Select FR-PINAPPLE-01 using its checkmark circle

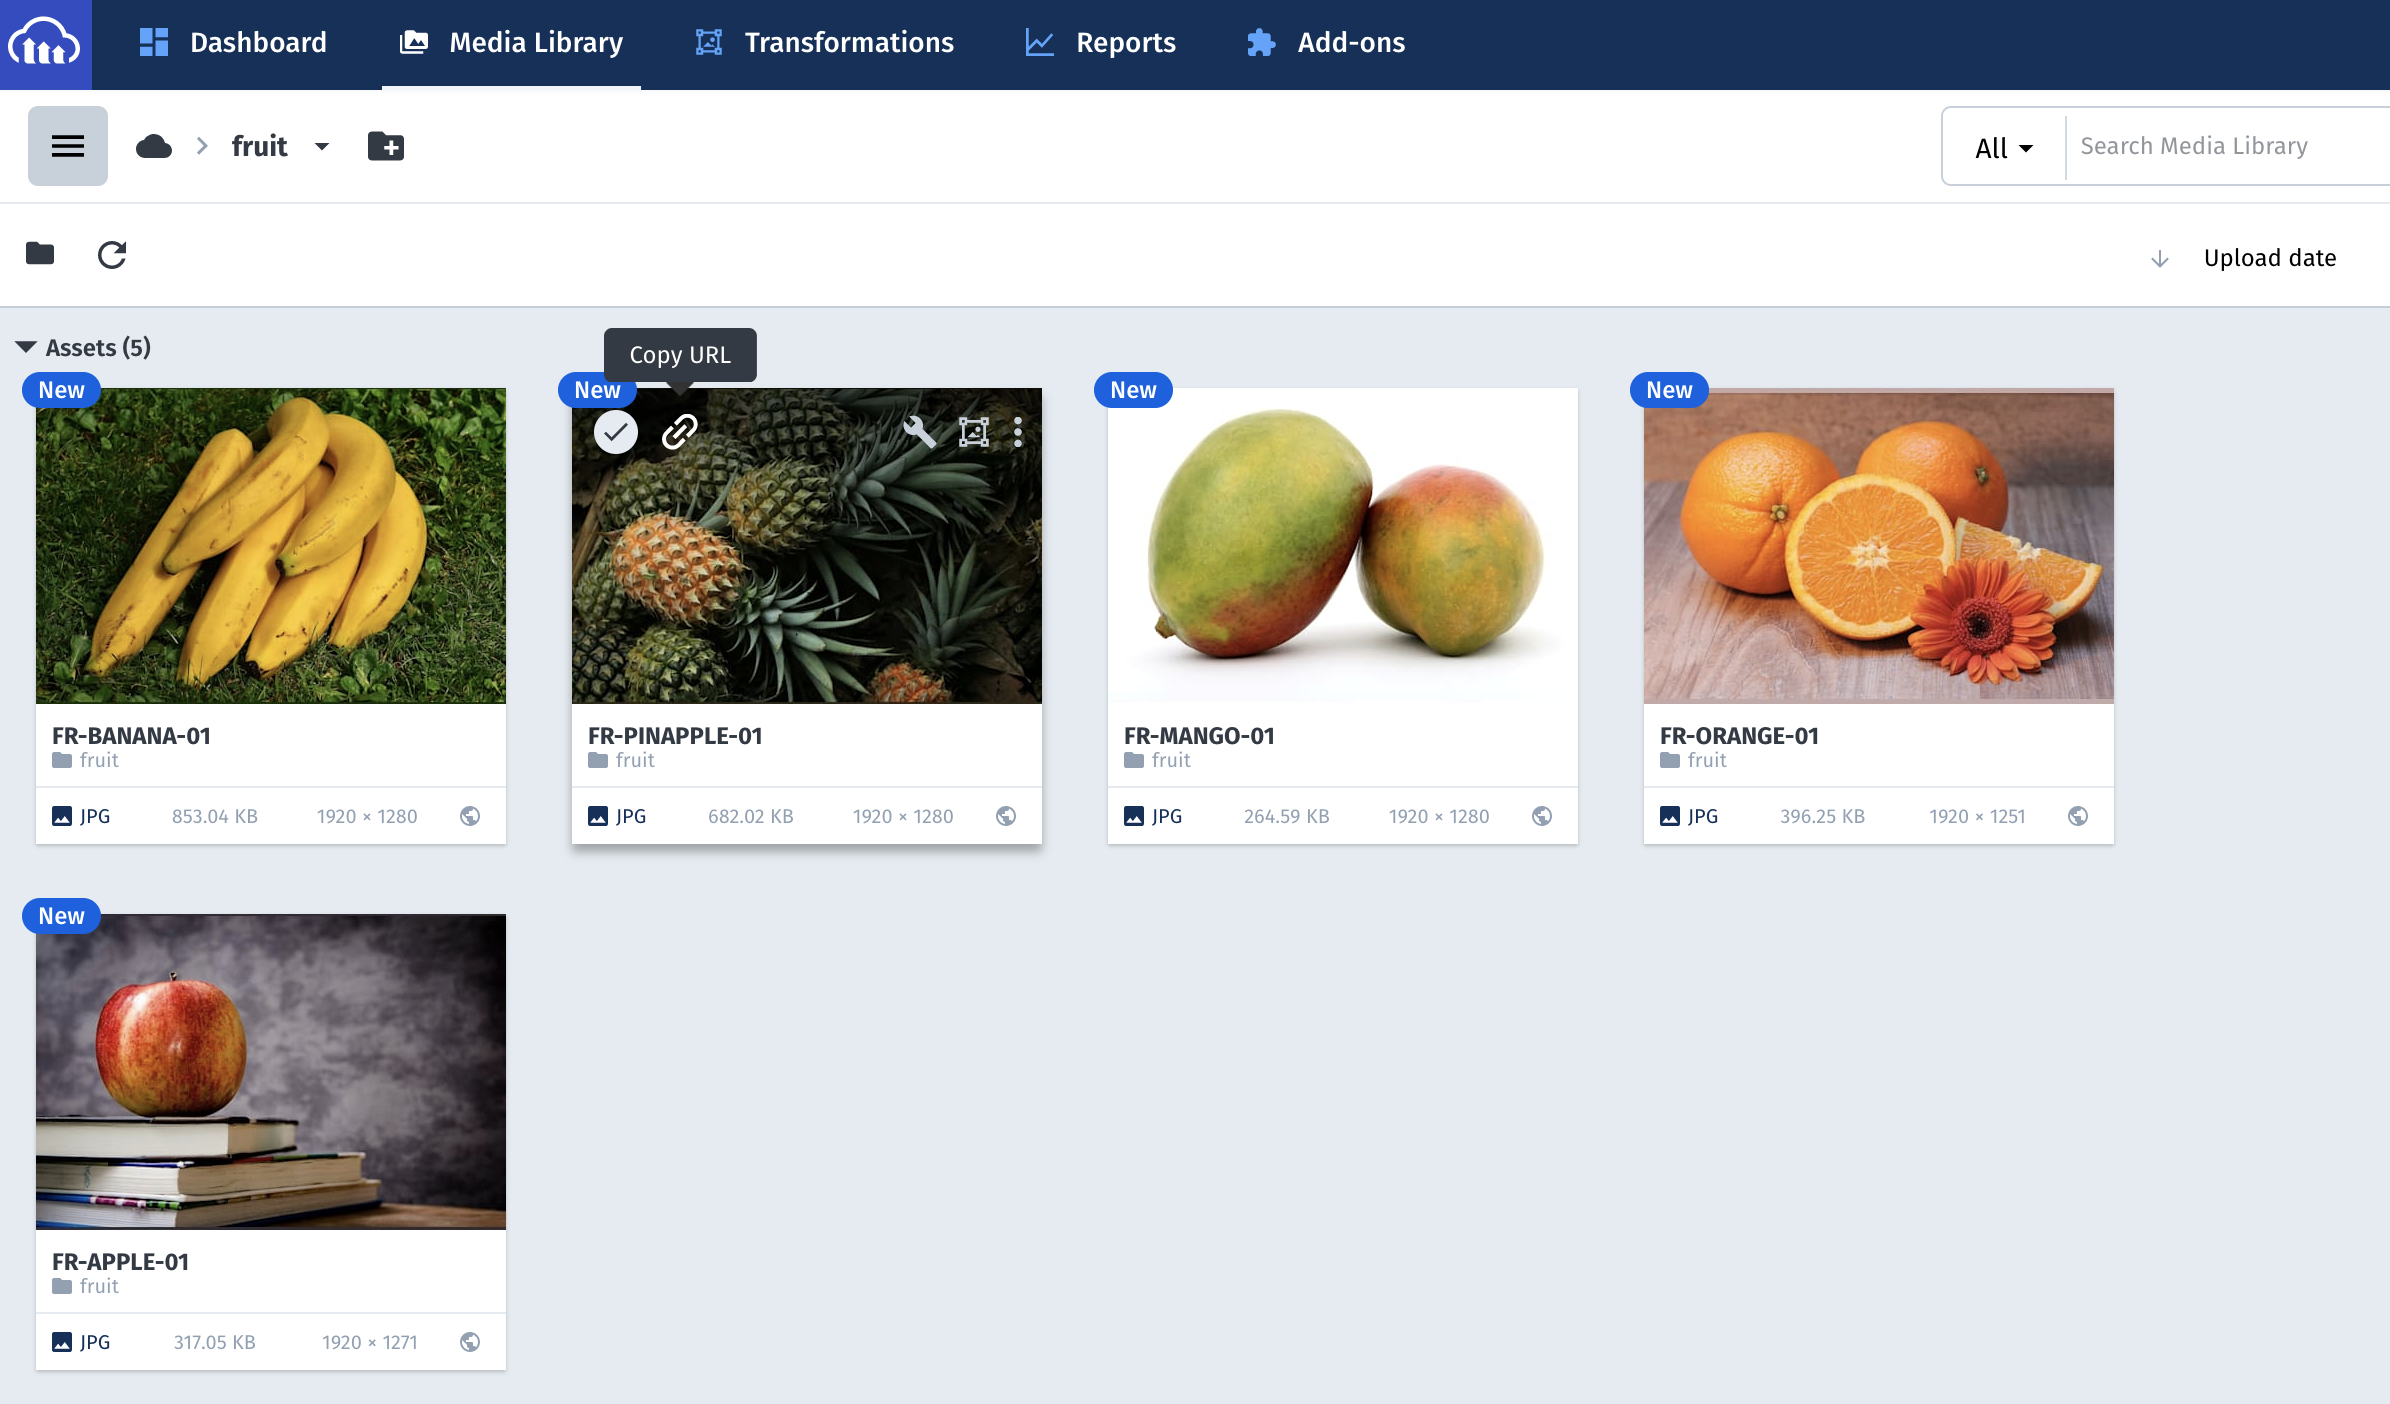(x=616, y=432)
